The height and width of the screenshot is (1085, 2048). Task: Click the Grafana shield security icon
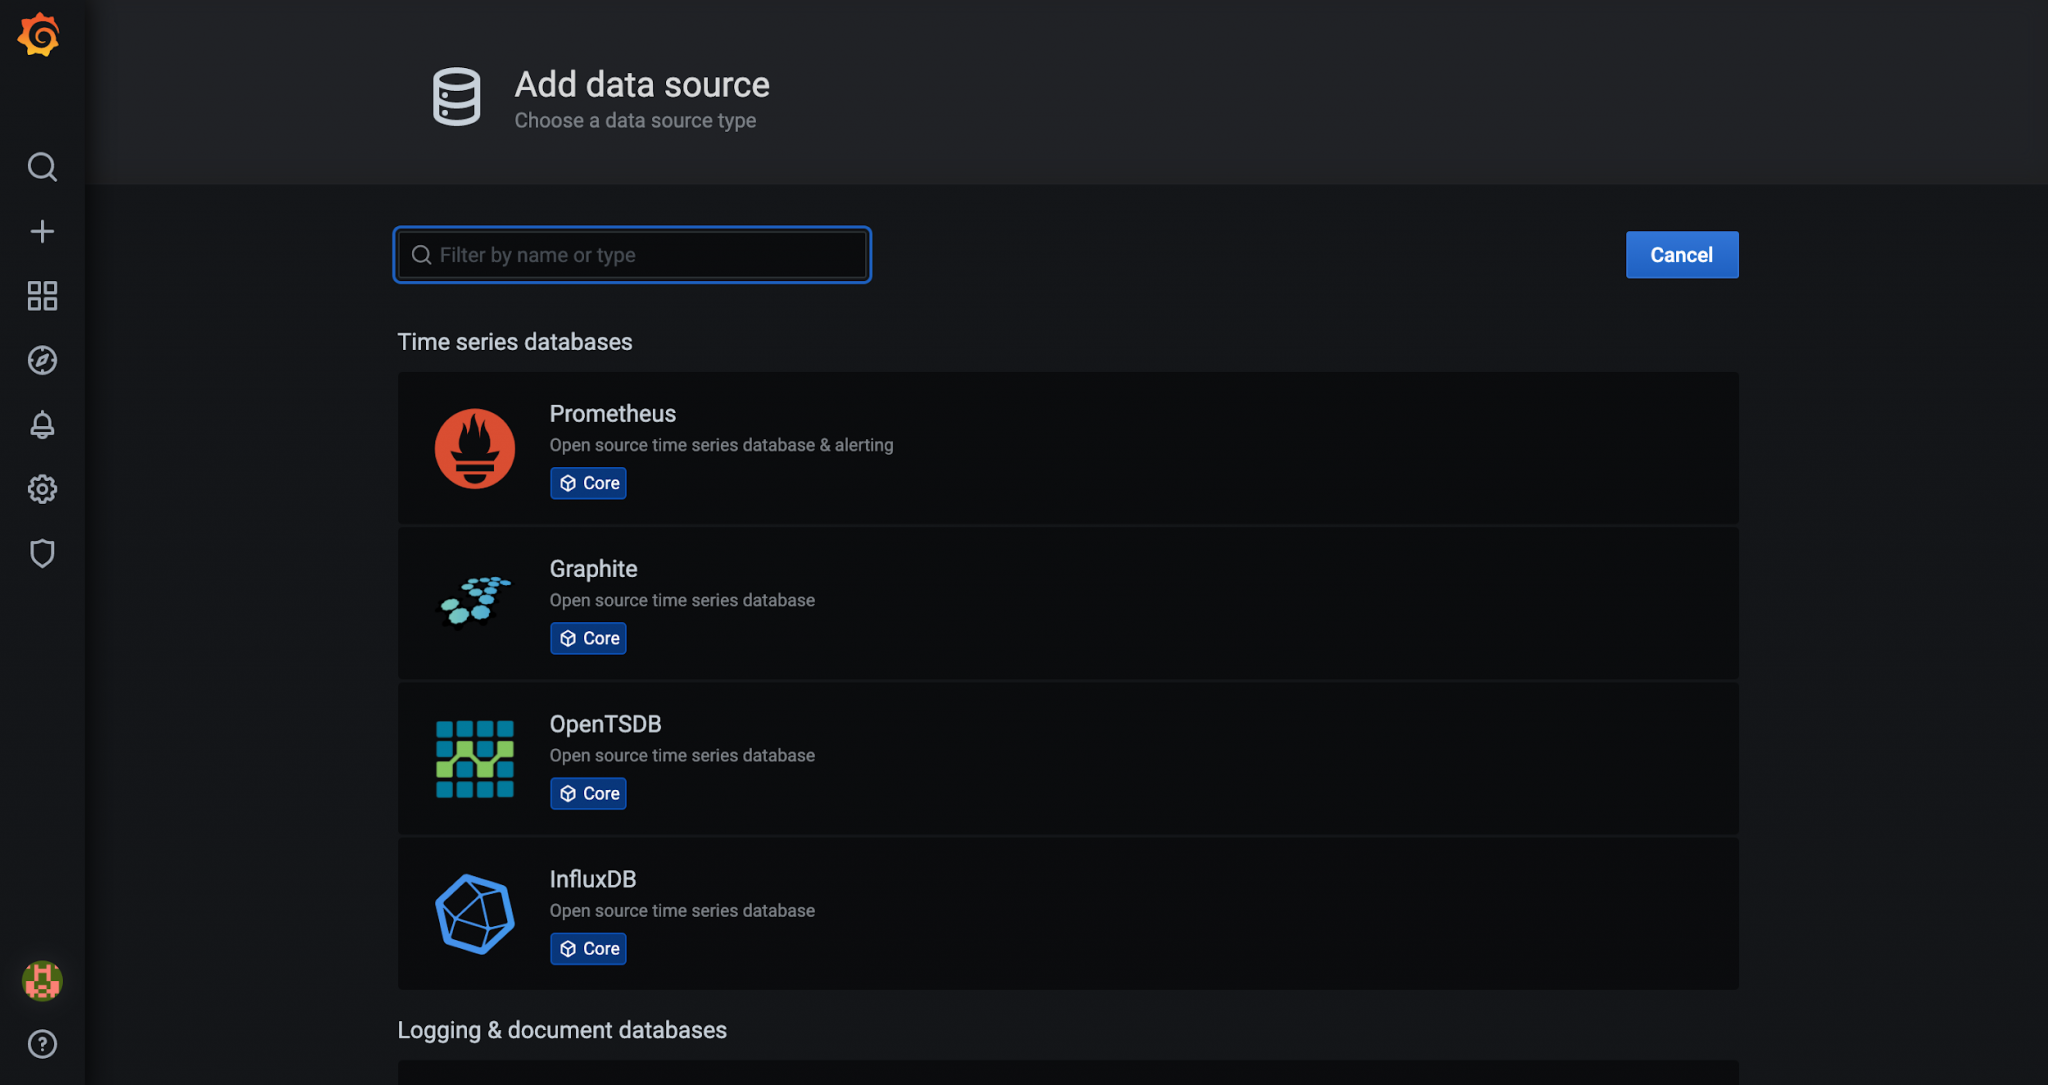pos(42,553)
